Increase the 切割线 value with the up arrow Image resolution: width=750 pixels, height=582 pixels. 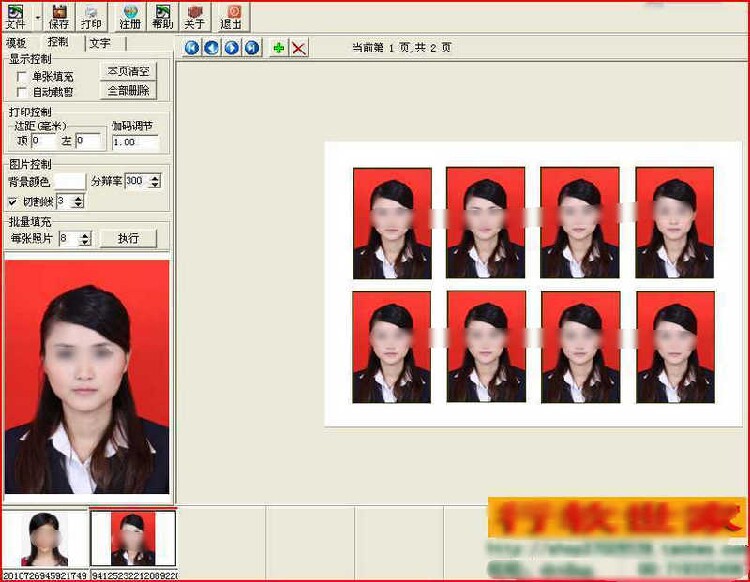[79, 198]
